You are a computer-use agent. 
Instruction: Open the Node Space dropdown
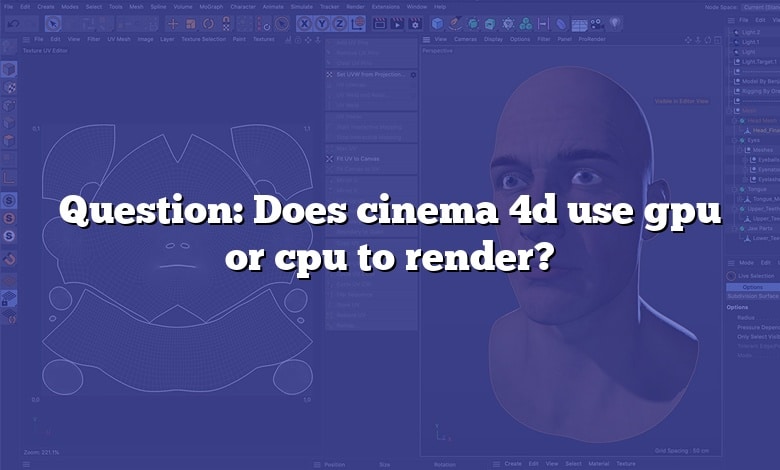760,7
